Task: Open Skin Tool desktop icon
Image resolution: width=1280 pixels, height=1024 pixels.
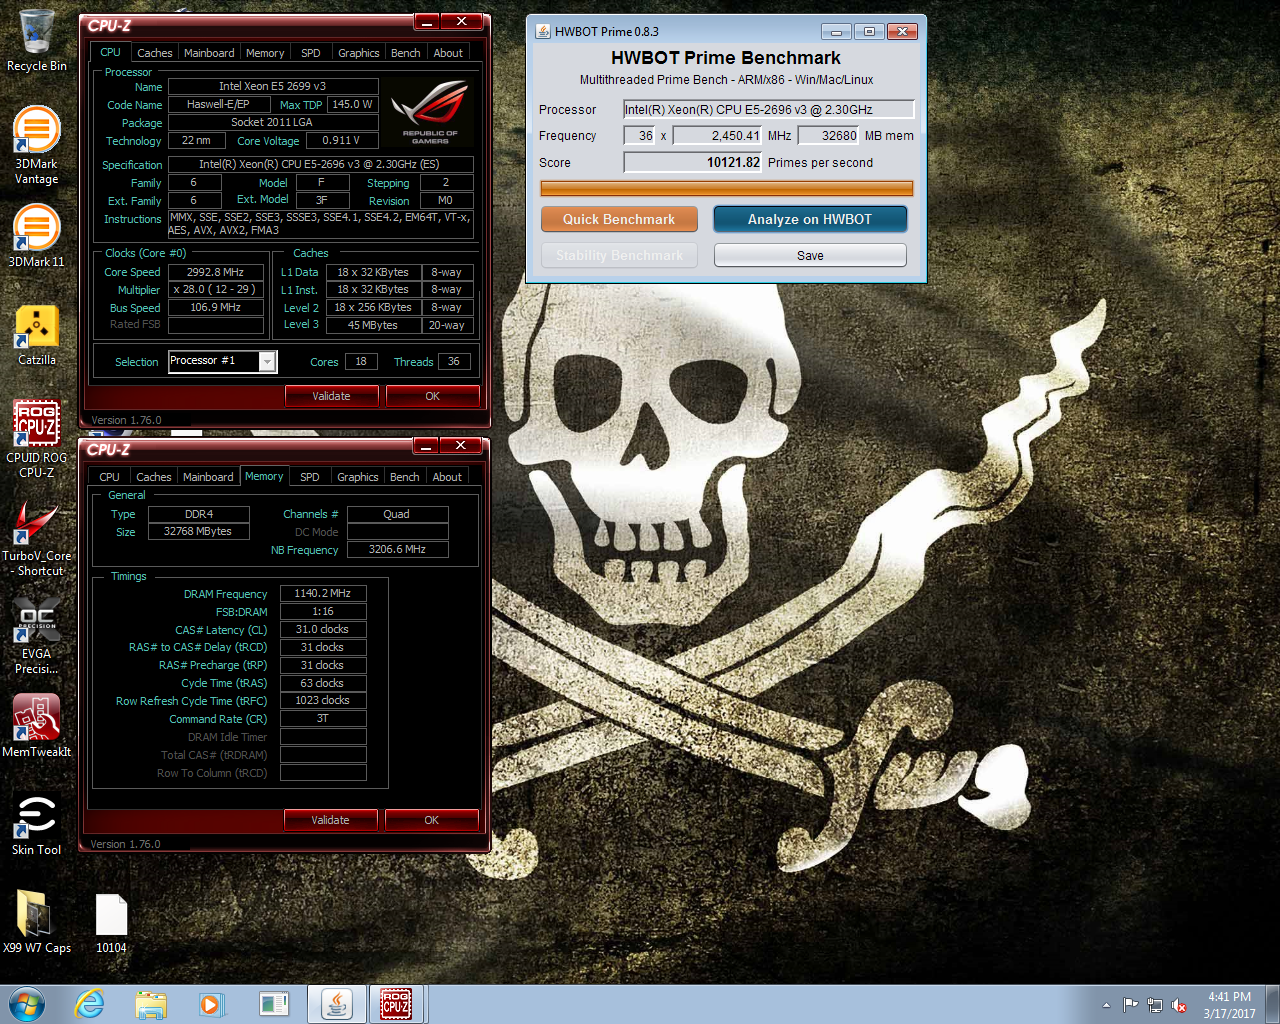Action: (37, 824)
